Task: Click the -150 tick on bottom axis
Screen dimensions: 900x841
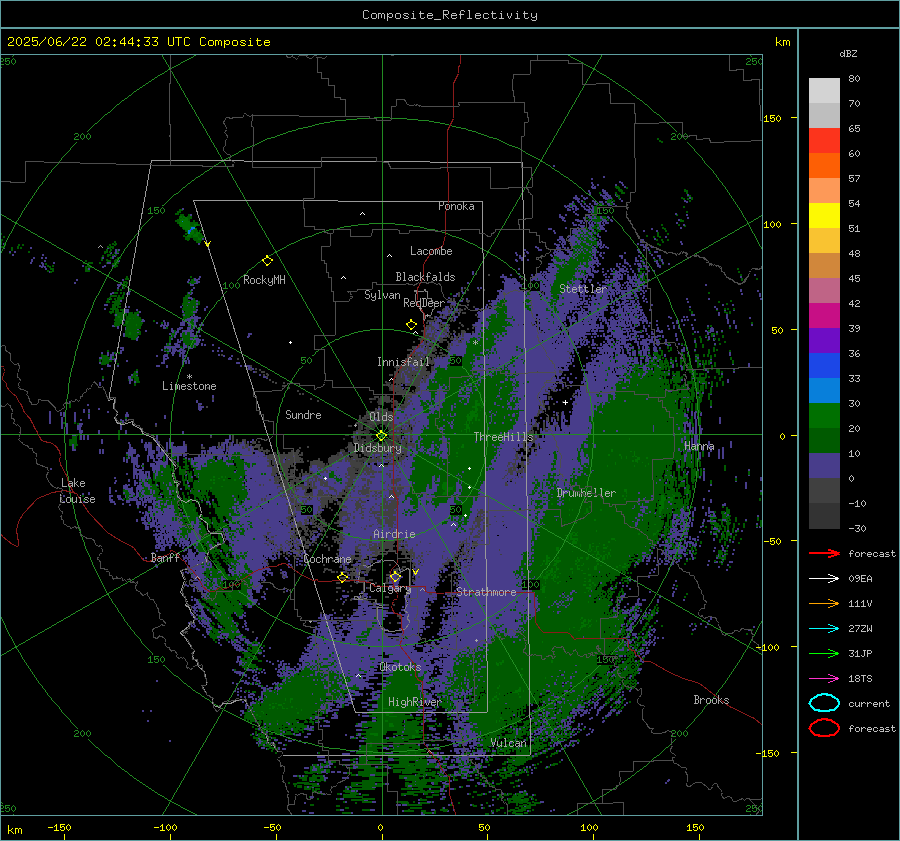Action: [x=59, y=828]
